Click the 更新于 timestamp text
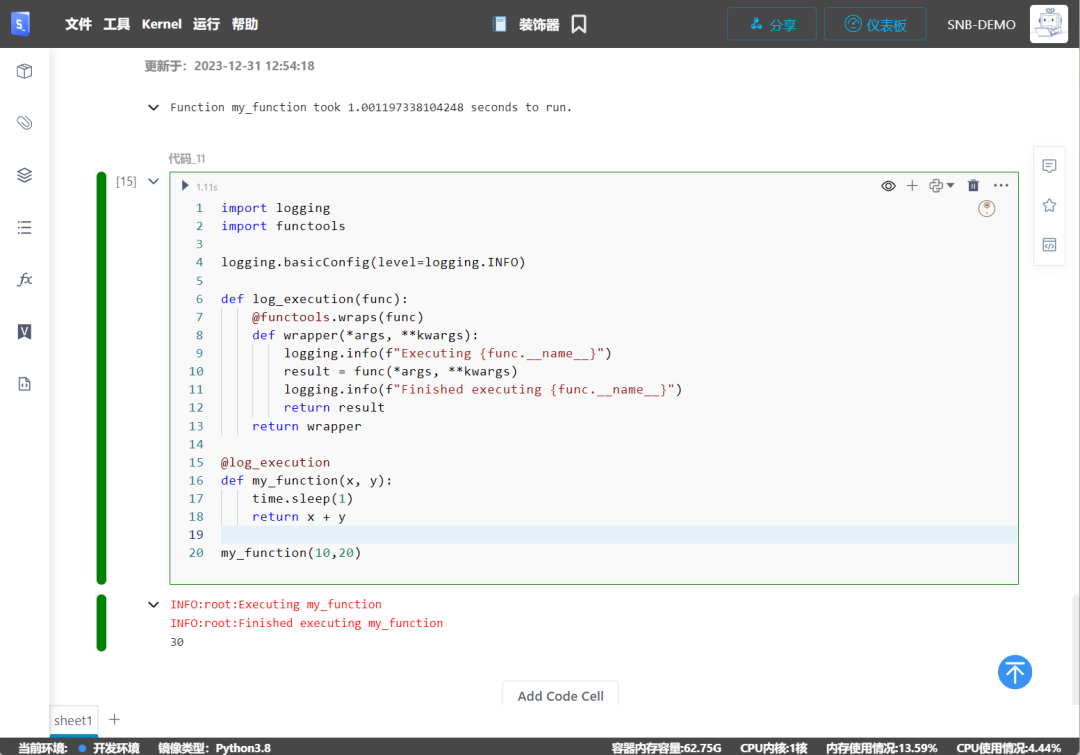Viewport: 1080px width, 755px height. (229, 66)
